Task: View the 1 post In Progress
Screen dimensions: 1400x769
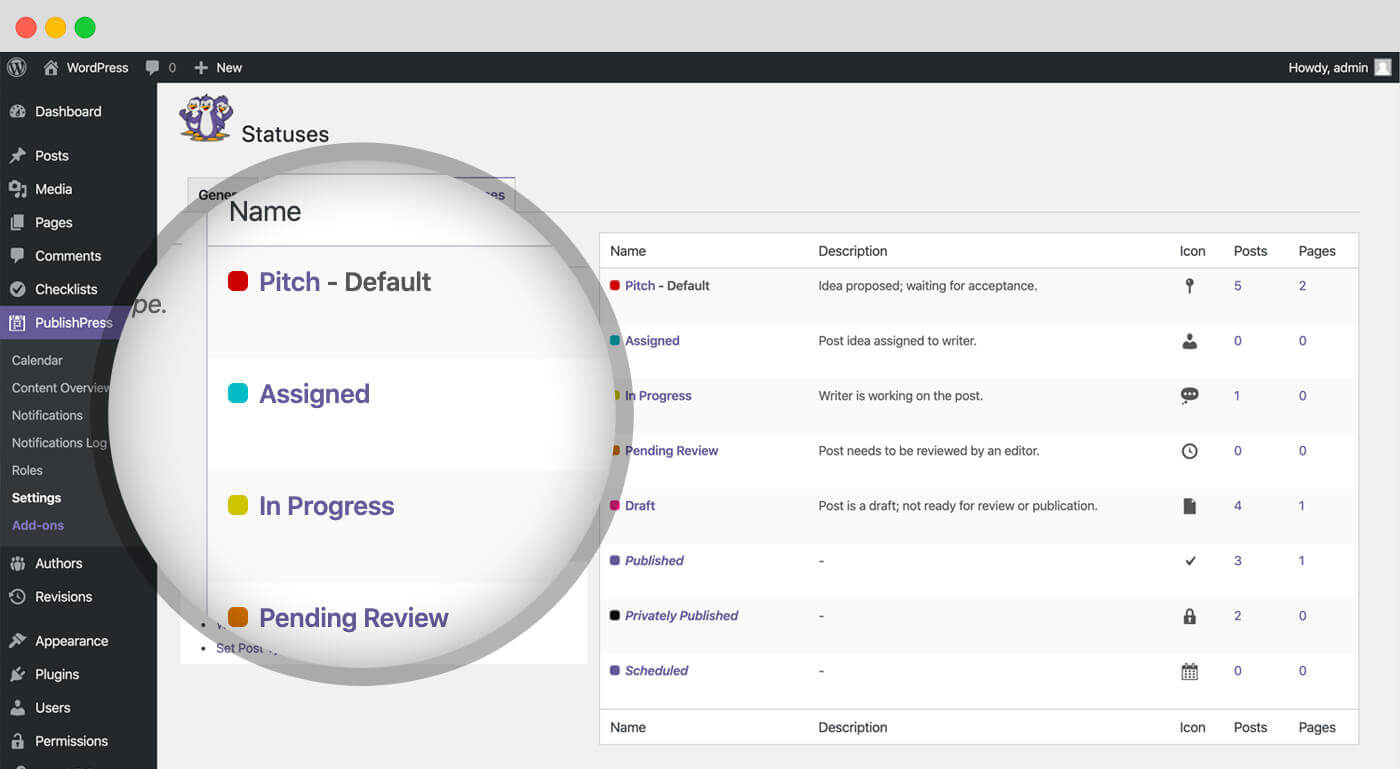Action: pos(1237,396)
